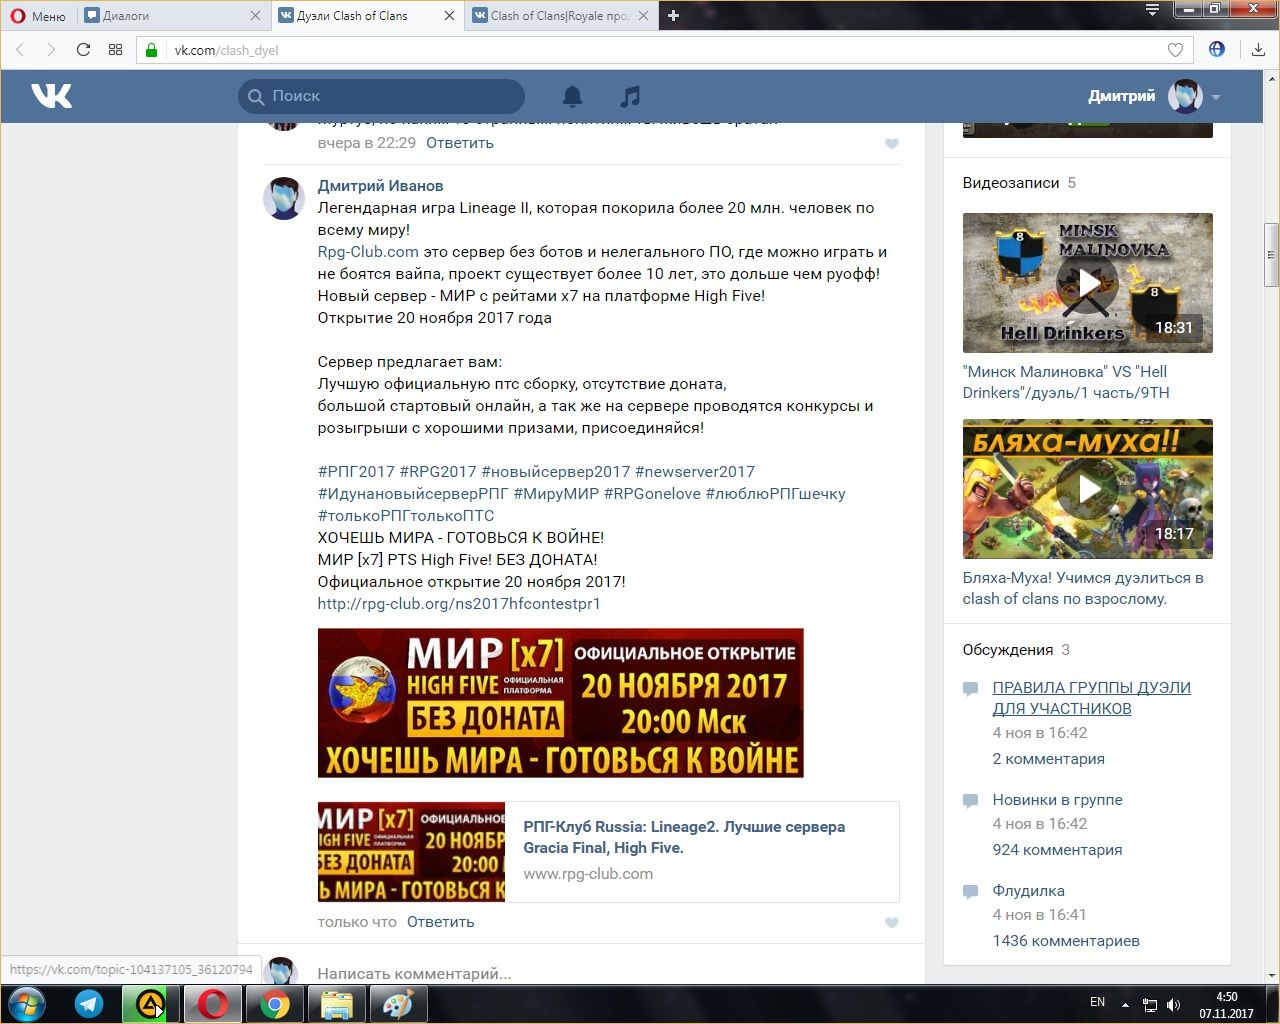
Task: Open Telegram from the taskbar
Action: point(89,1004)
